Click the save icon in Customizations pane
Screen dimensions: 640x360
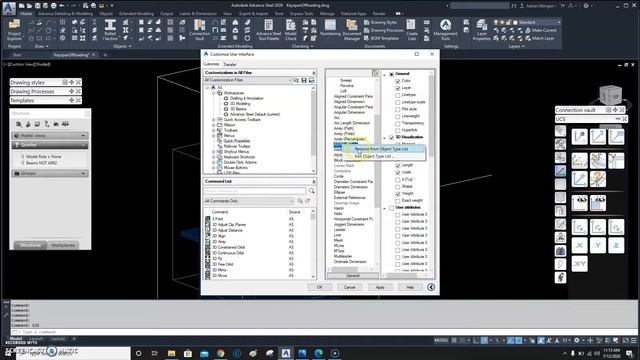(x=304, y=80)
